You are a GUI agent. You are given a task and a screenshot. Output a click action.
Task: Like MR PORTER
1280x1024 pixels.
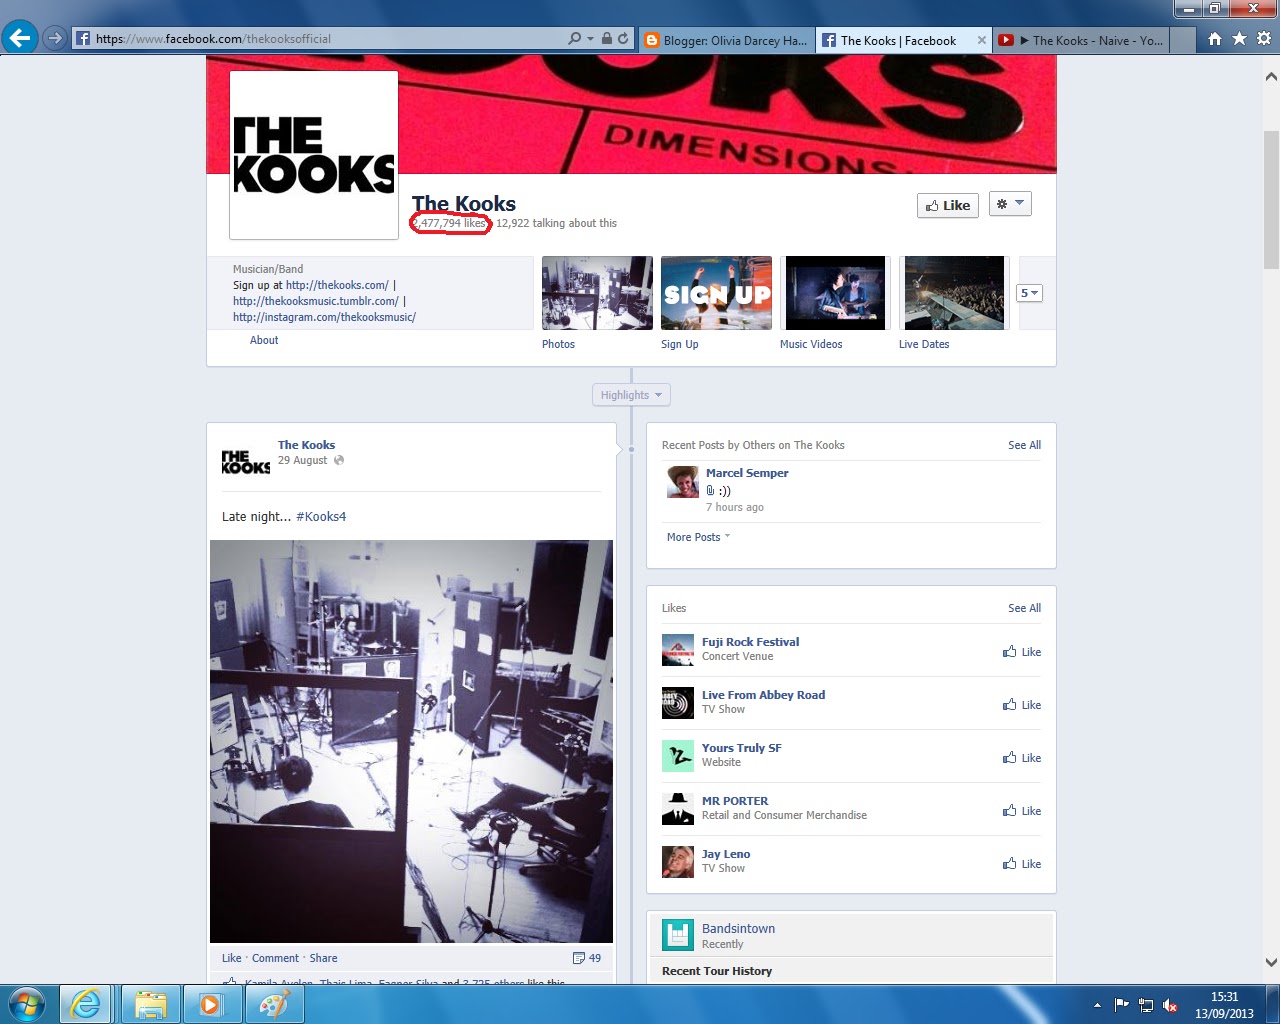click(1022, 811)
